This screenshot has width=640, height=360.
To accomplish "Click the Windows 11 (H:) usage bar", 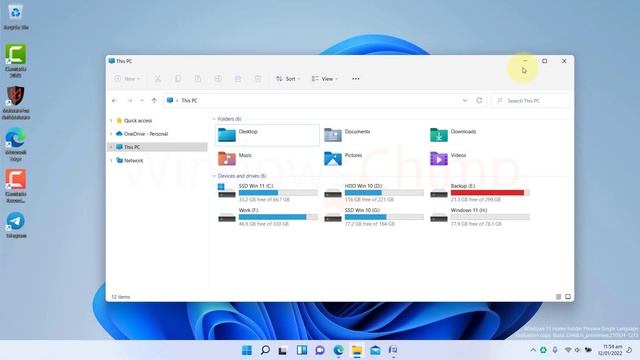I will [x=490, y=217].
